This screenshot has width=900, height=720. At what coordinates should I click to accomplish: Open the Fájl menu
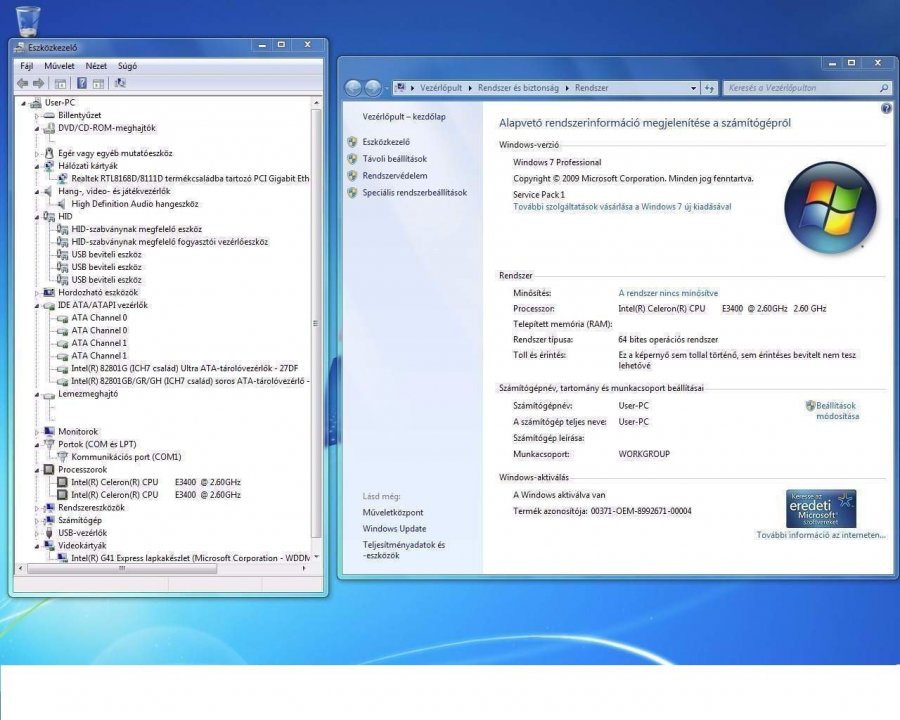(26, 66)
